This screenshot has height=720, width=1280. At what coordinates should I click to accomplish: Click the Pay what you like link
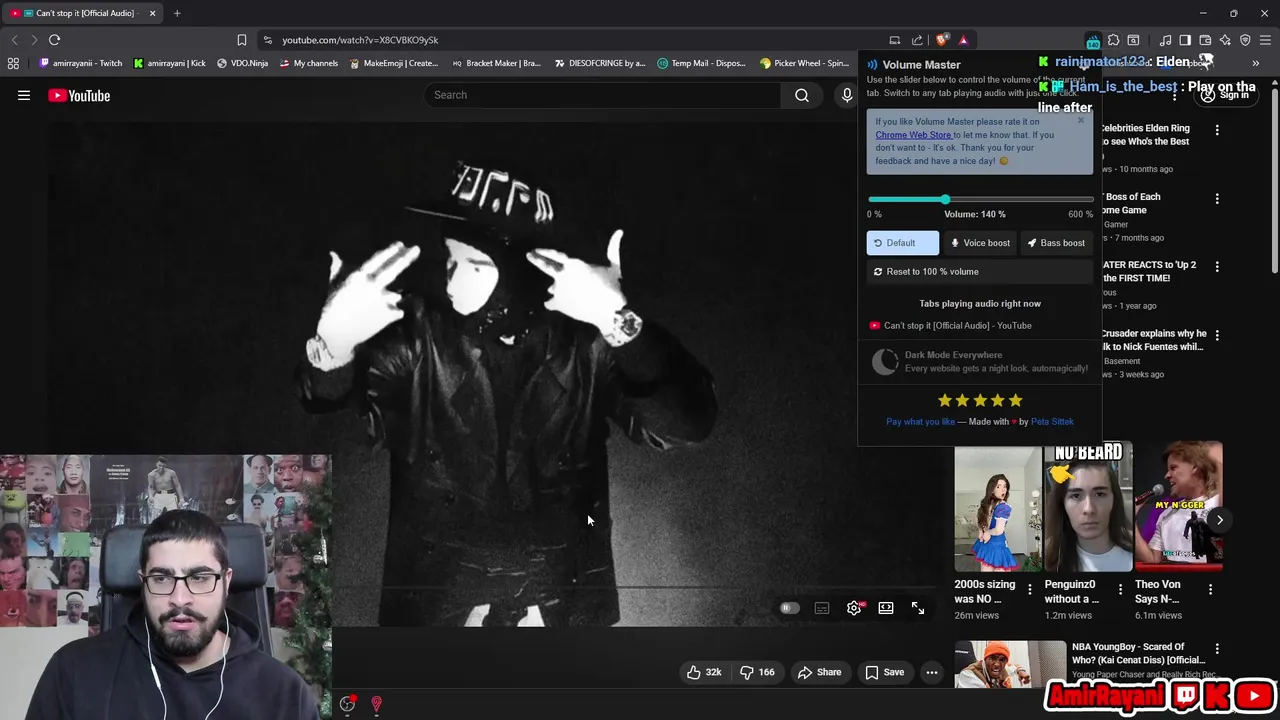920,422
